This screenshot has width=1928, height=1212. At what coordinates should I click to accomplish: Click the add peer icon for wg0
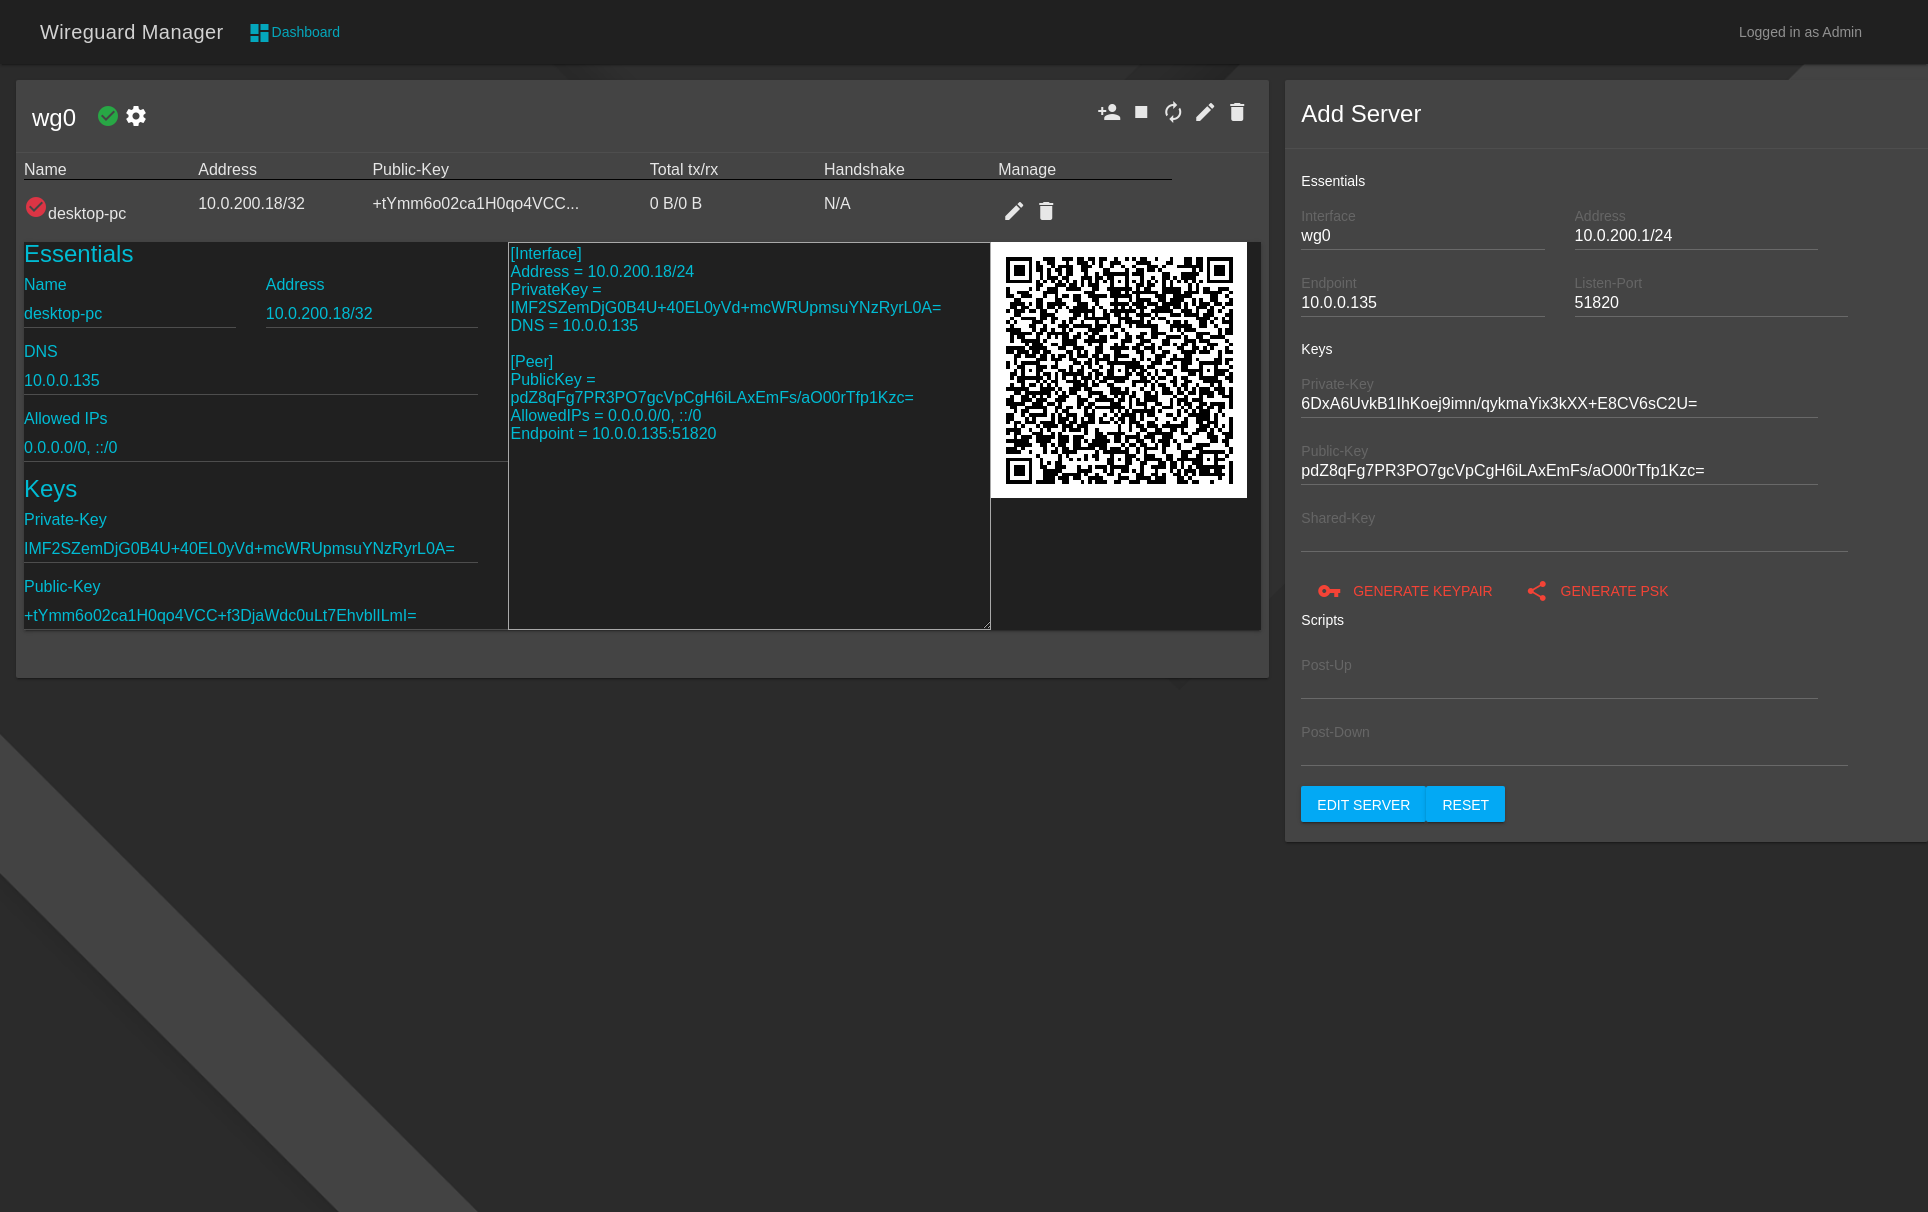[1109, 112]
